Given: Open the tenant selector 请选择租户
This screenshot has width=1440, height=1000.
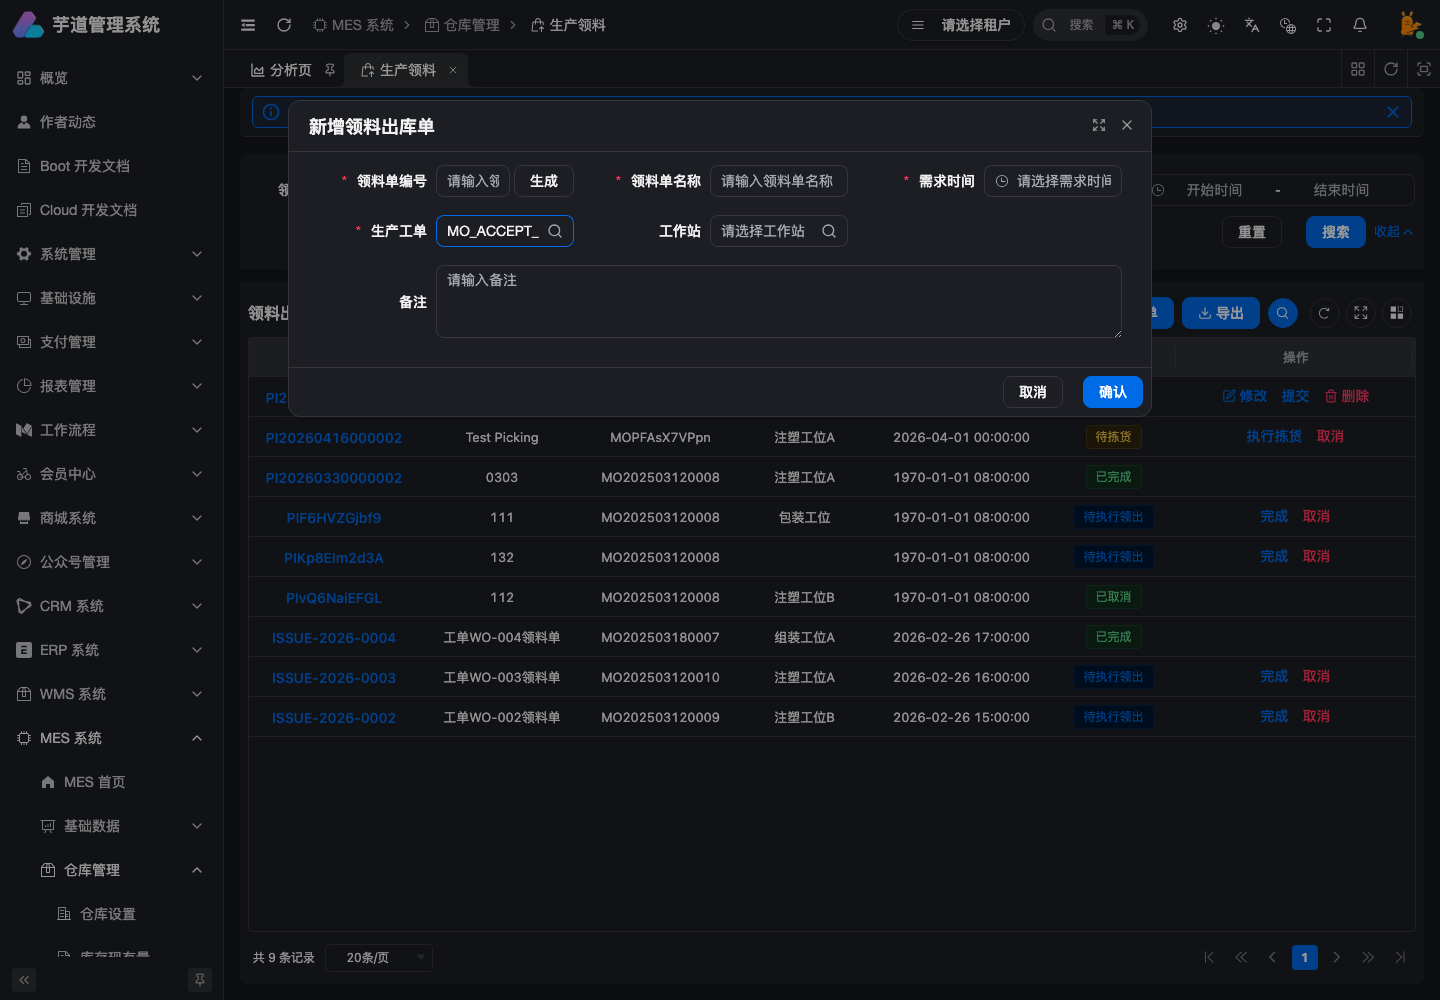Looking at the screenshot, I should tap(961, 25).
